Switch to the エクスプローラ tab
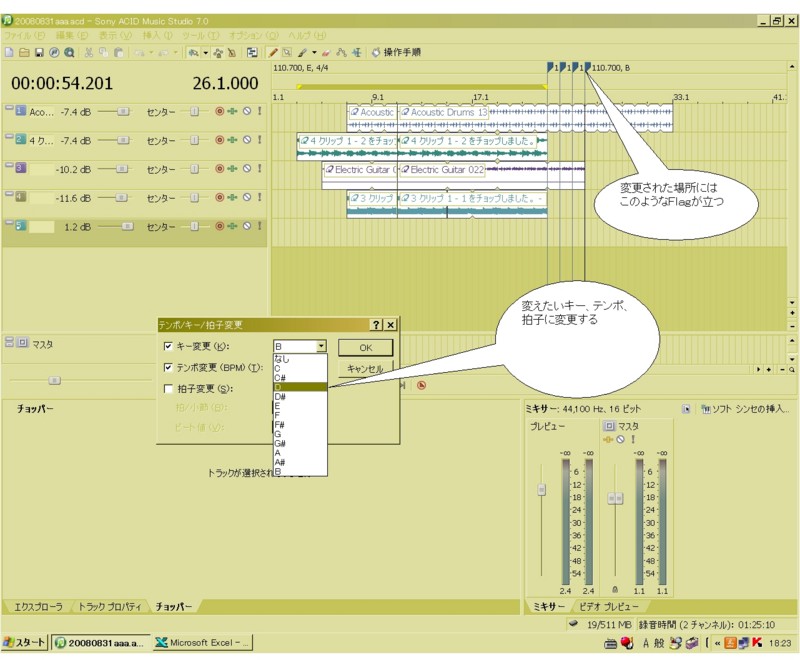The height and width of the screenshot is (660, 800). (38, 606)
